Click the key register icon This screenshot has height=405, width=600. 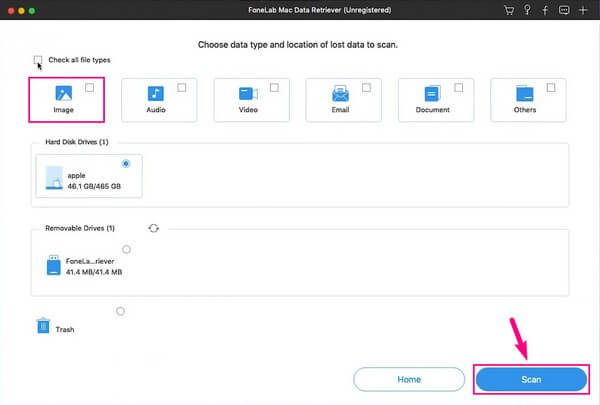tap(527, 10)
